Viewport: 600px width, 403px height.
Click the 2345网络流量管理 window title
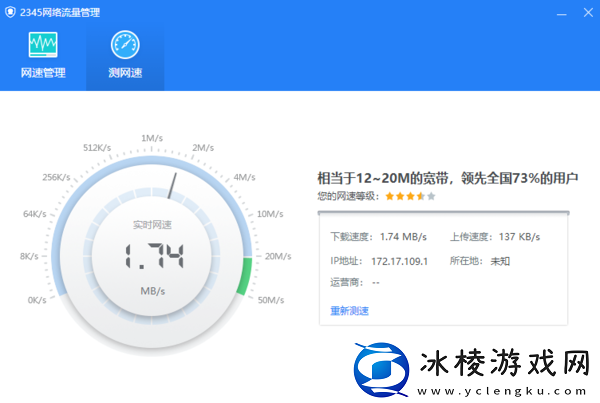[60, 13]
